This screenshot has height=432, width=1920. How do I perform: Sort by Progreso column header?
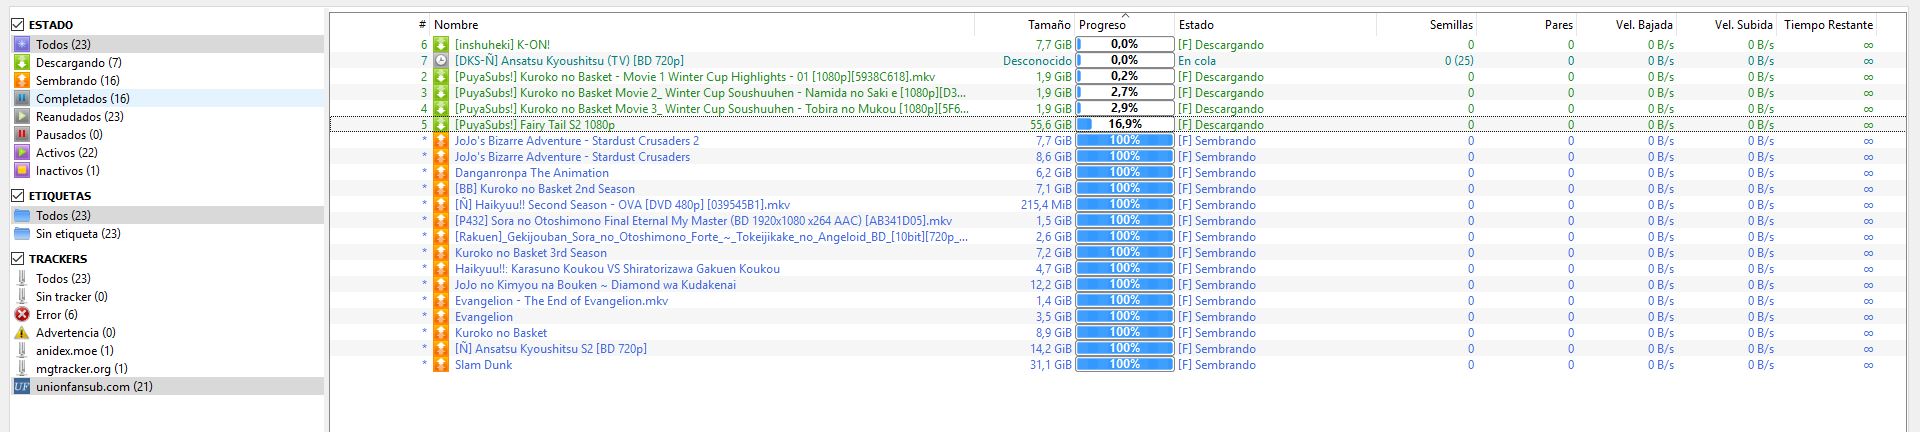click(x=1125, y=25)
